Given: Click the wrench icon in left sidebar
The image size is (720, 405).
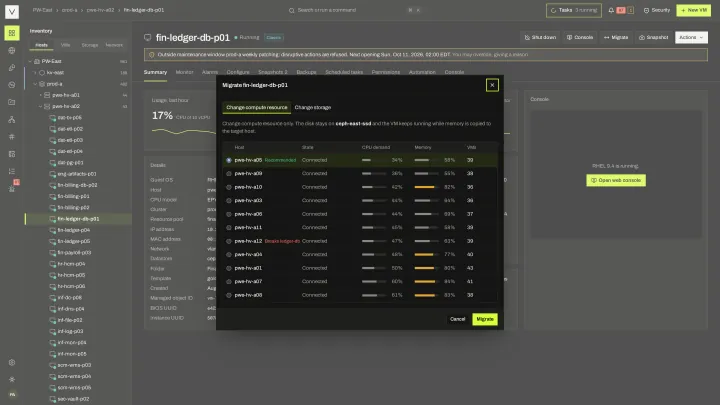Looking at the screenshot, I should click(12, 68).
